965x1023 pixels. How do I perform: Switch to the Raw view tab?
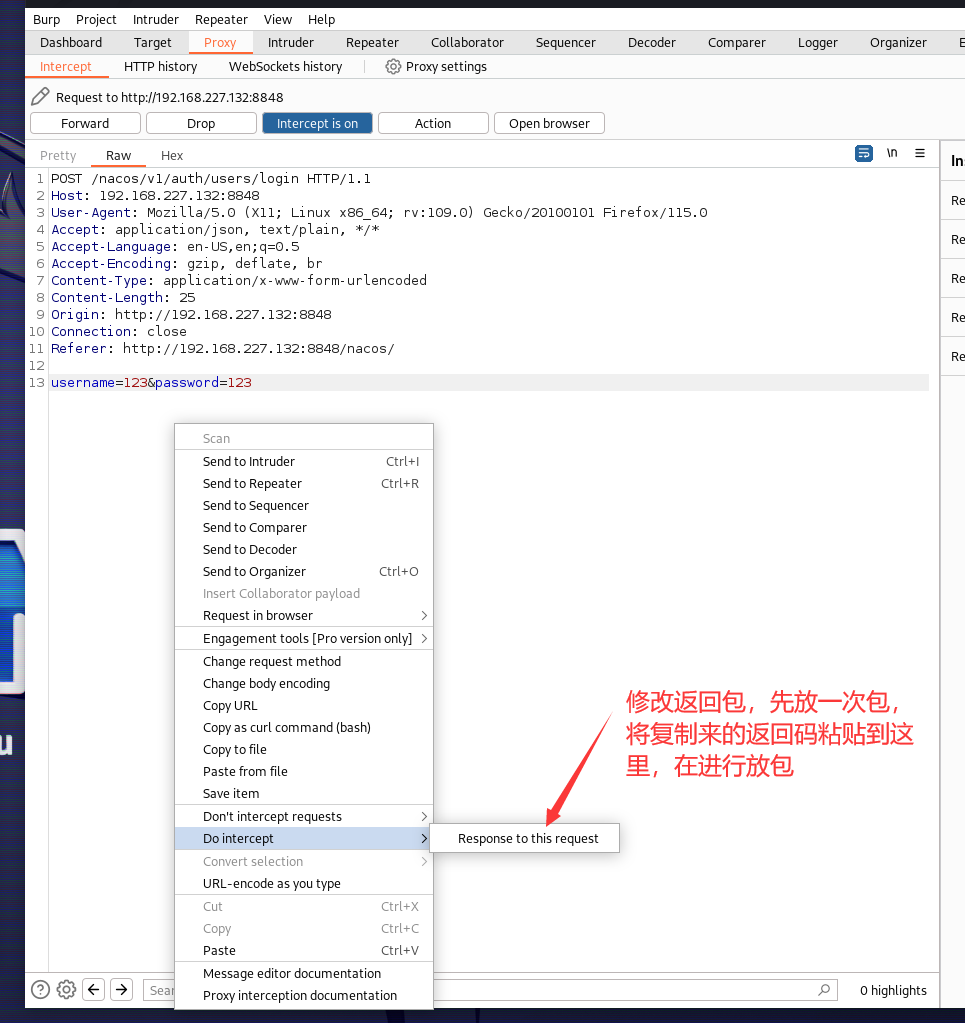click(118, 155)
